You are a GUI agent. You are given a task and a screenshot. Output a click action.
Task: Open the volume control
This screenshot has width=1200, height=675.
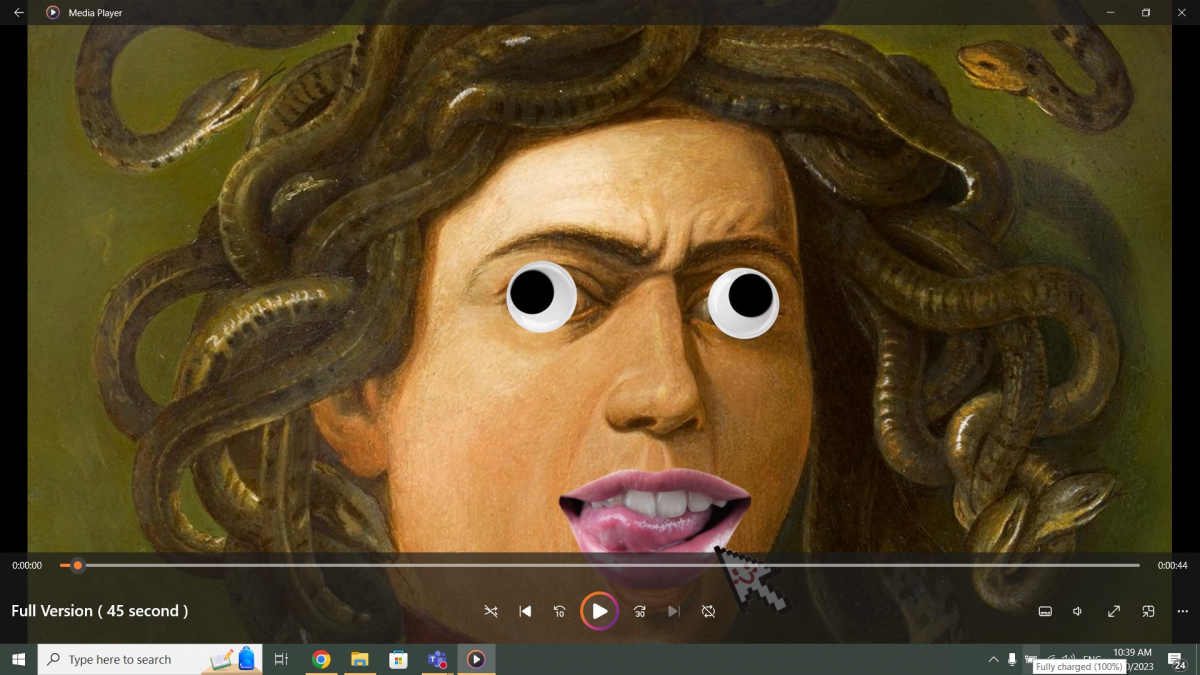click(1079, 611)
